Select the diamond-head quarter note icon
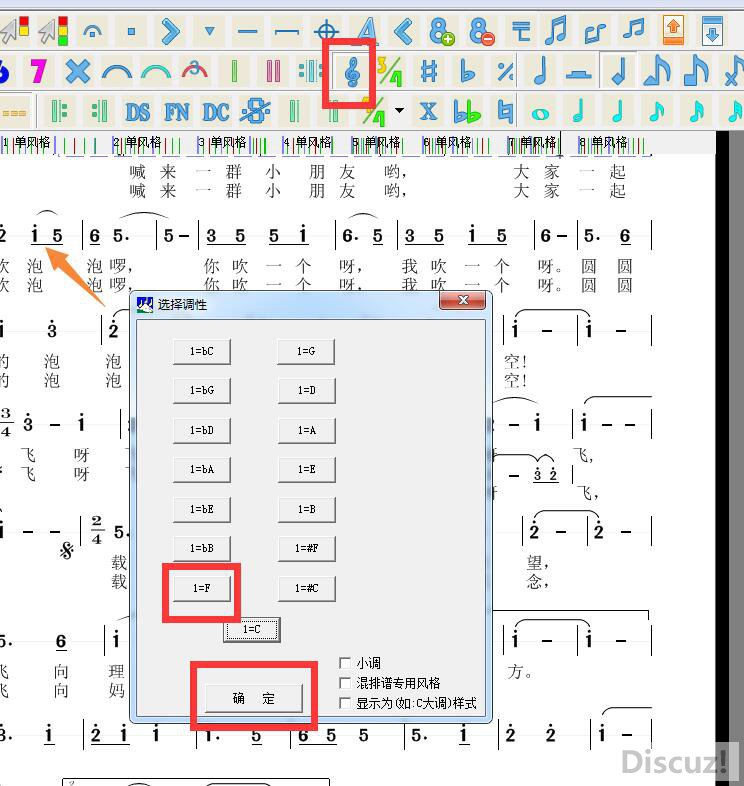Viewport: 744px width, 786px height. tap(619, 71)
